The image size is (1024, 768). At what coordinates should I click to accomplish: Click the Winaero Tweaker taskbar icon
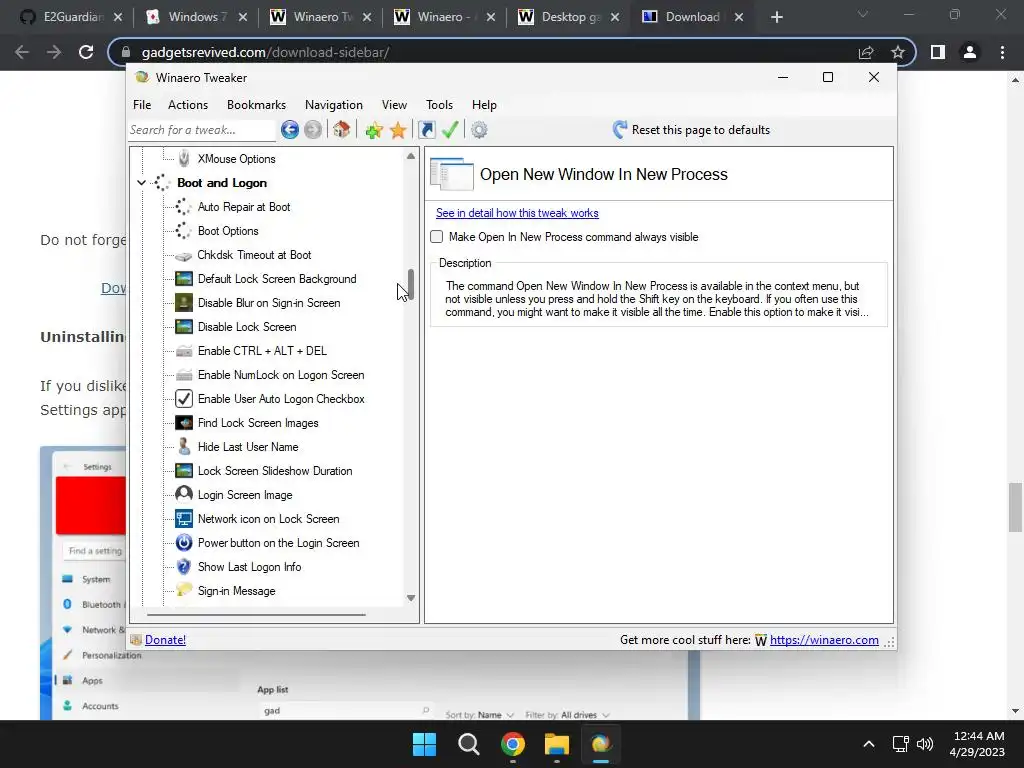point(601,744)
